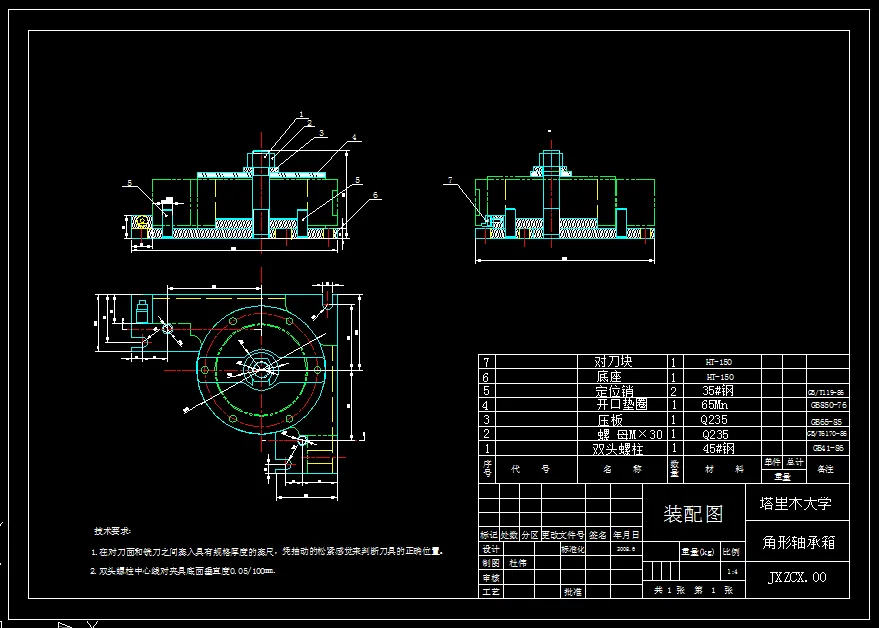Select the 螺母M×30 part name
Viewport: 879px width, 628px height.
point(630,434)
